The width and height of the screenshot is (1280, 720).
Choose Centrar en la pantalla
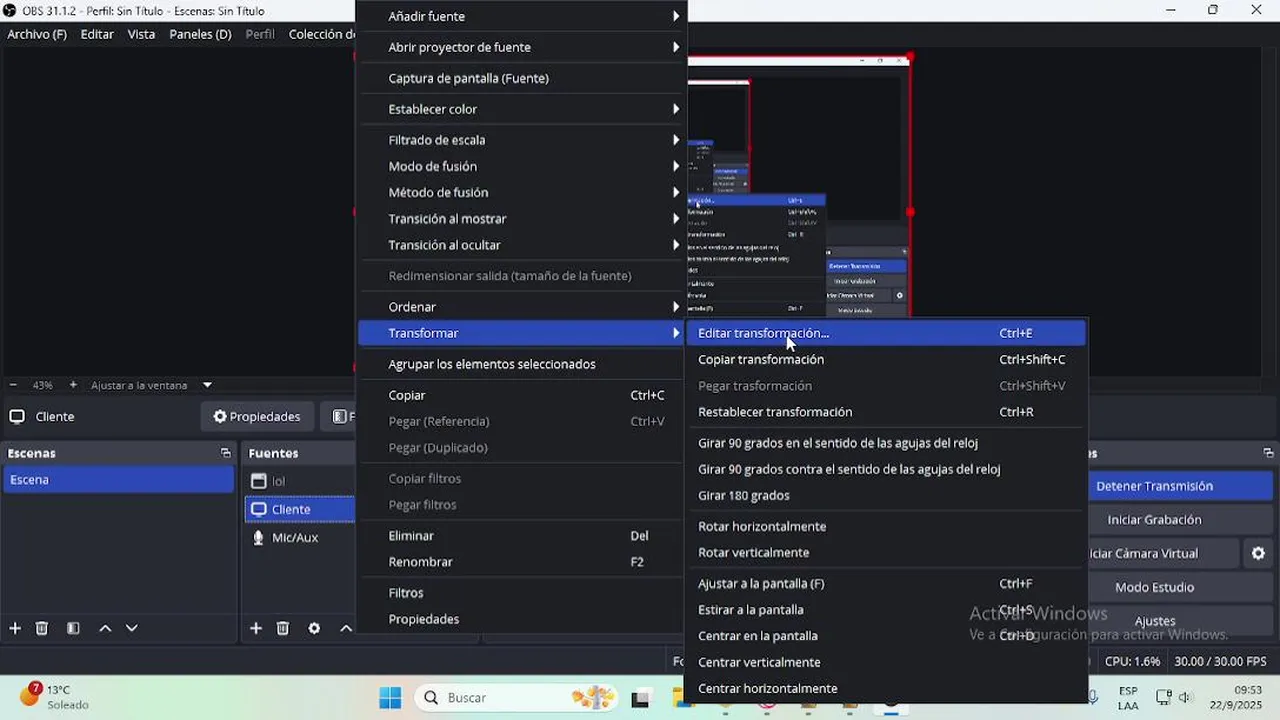coord(886,636)
